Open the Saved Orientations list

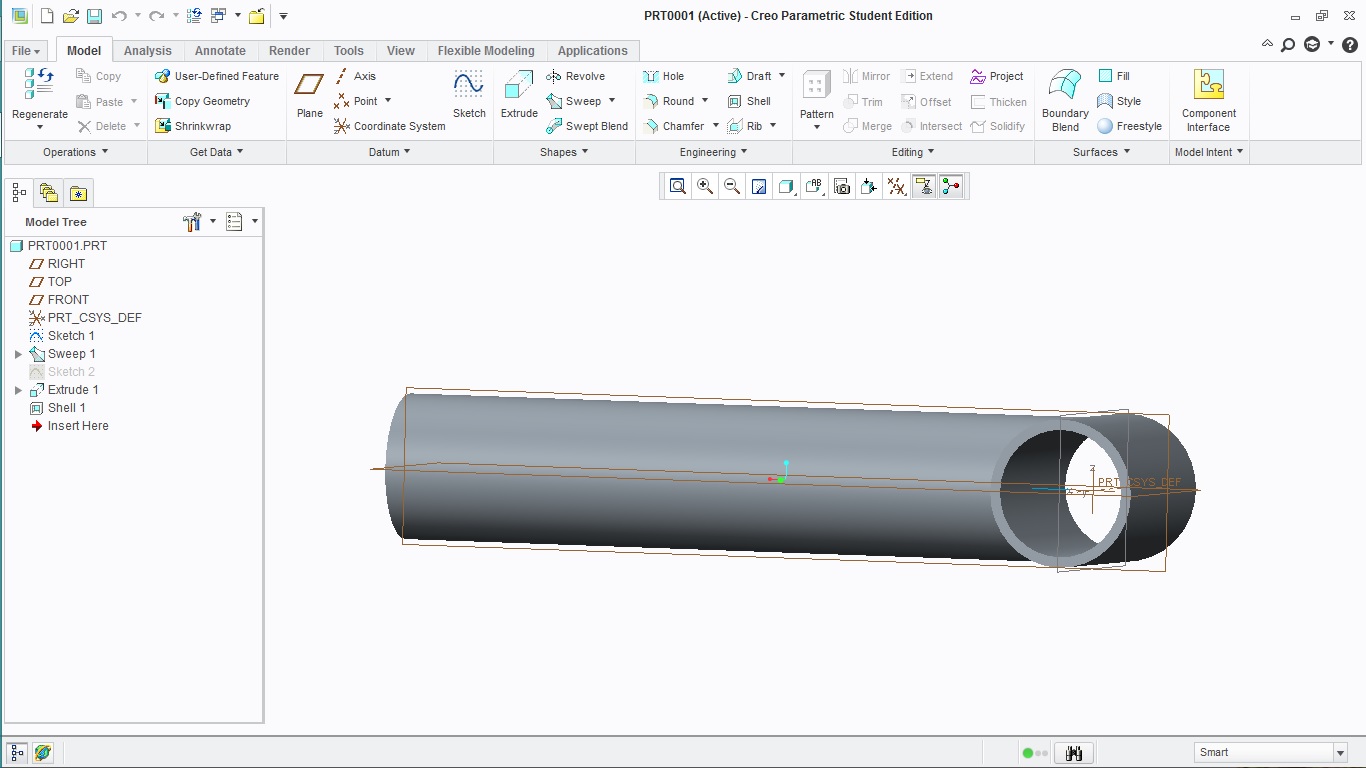815,186
